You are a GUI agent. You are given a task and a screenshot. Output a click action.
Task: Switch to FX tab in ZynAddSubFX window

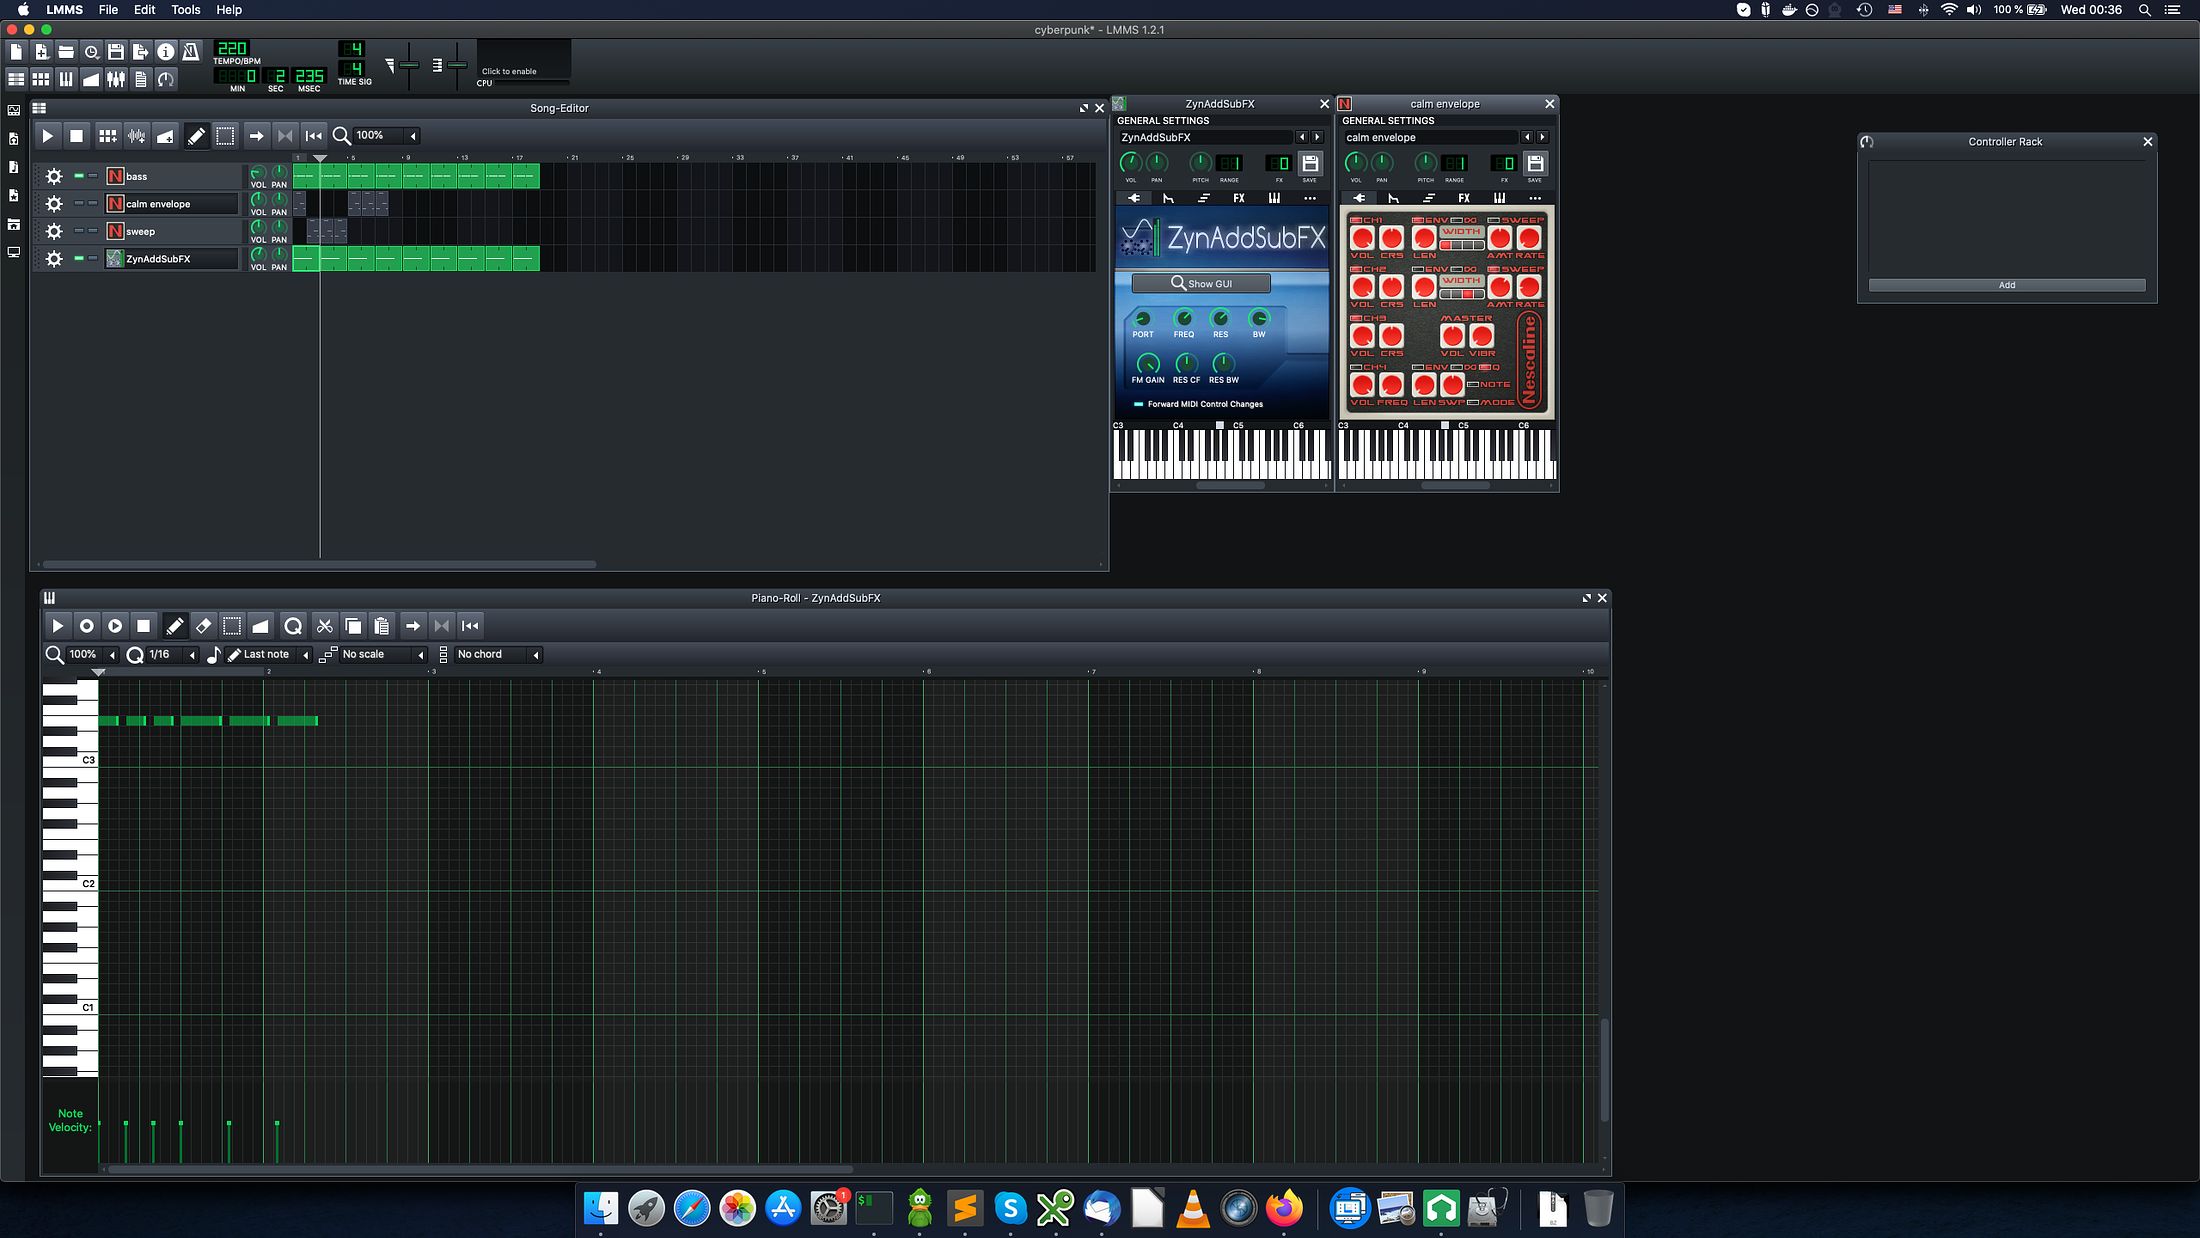[x=1238, y=198]
